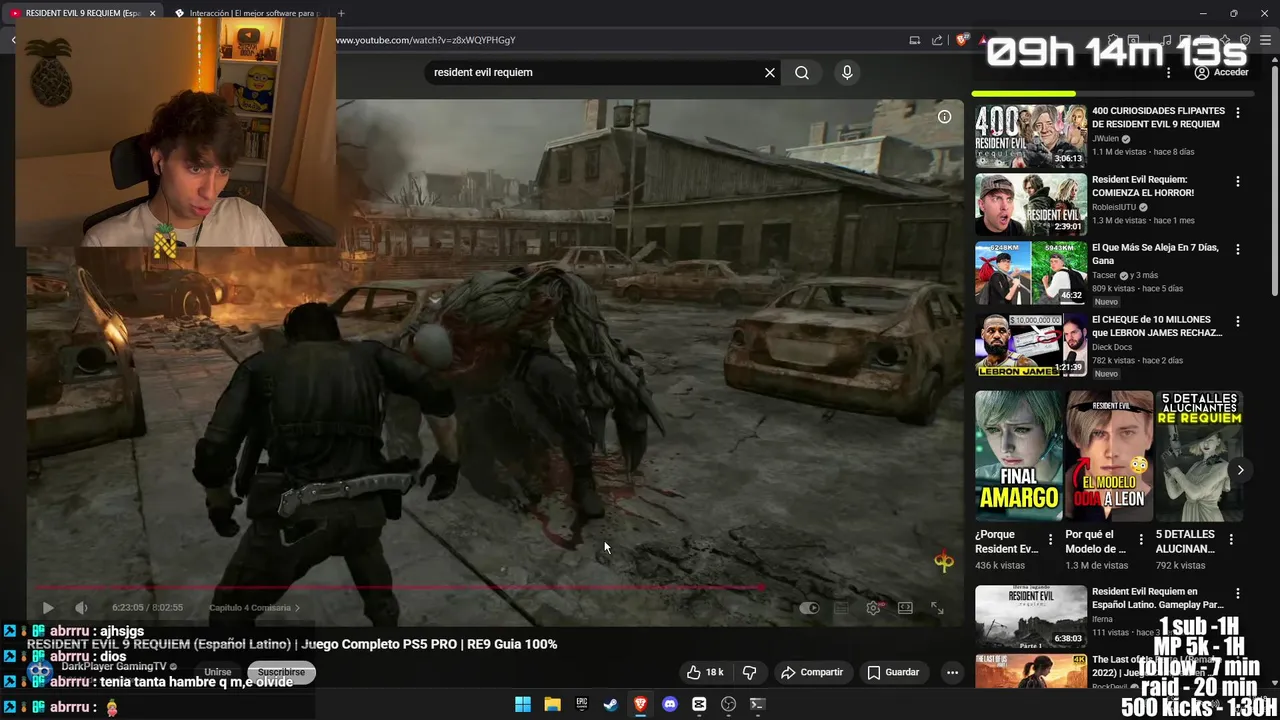This screenshot has width=1280, height=720.
Task: Open 'El Que Más Se Aleja En 7 Días' thumbnail
Action: coord(1030,272)
